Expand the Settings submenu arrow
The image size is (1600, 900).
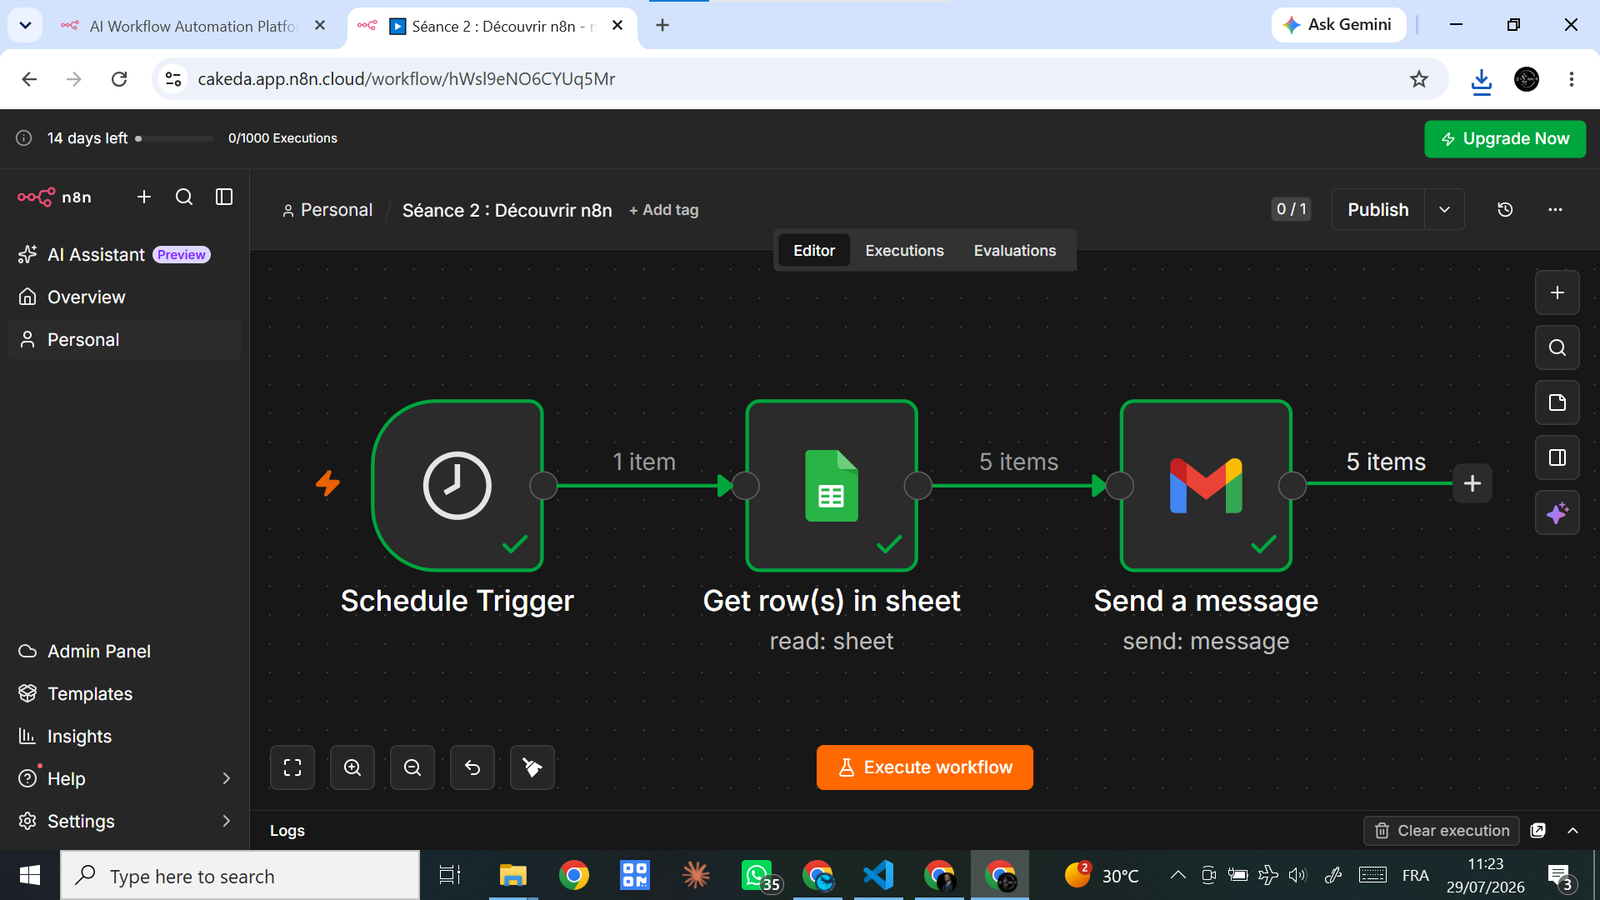tap(226, 821)
